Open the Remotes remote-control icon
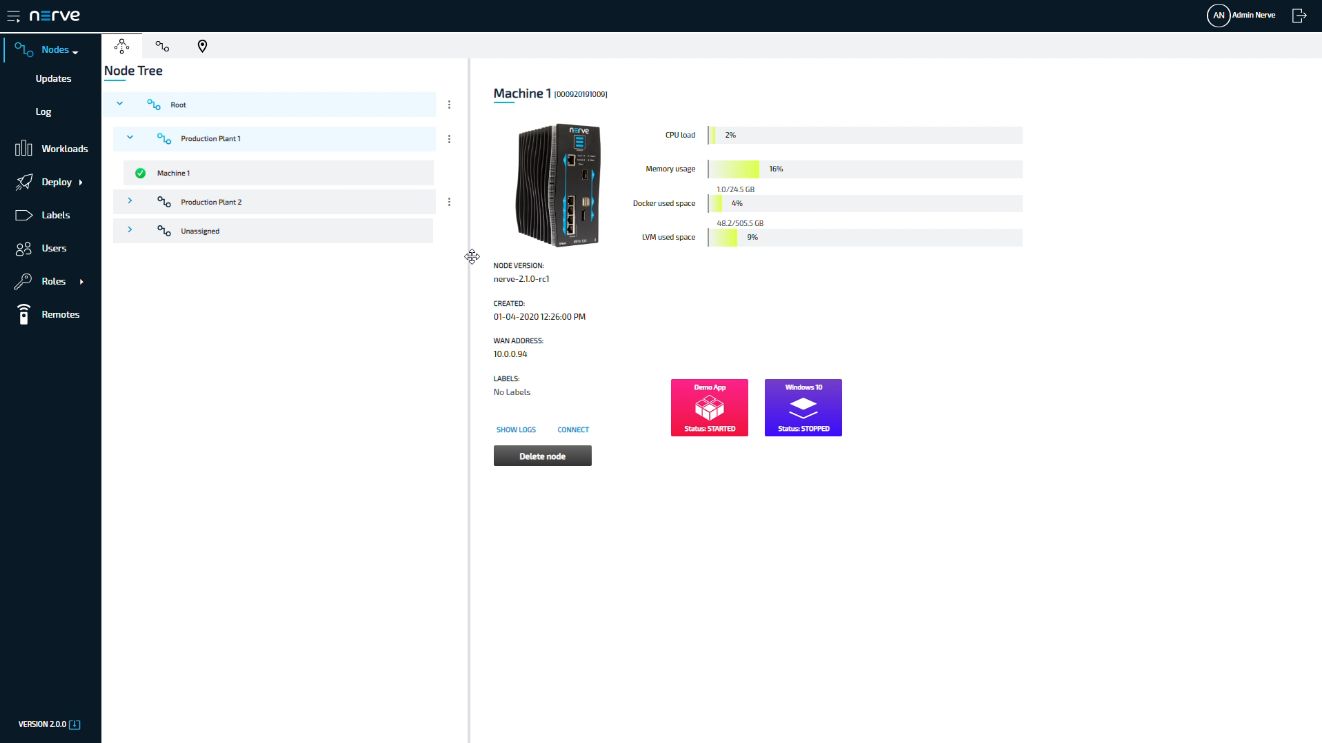Screen dimensions: 1322x743 click(x=24, y=314)
